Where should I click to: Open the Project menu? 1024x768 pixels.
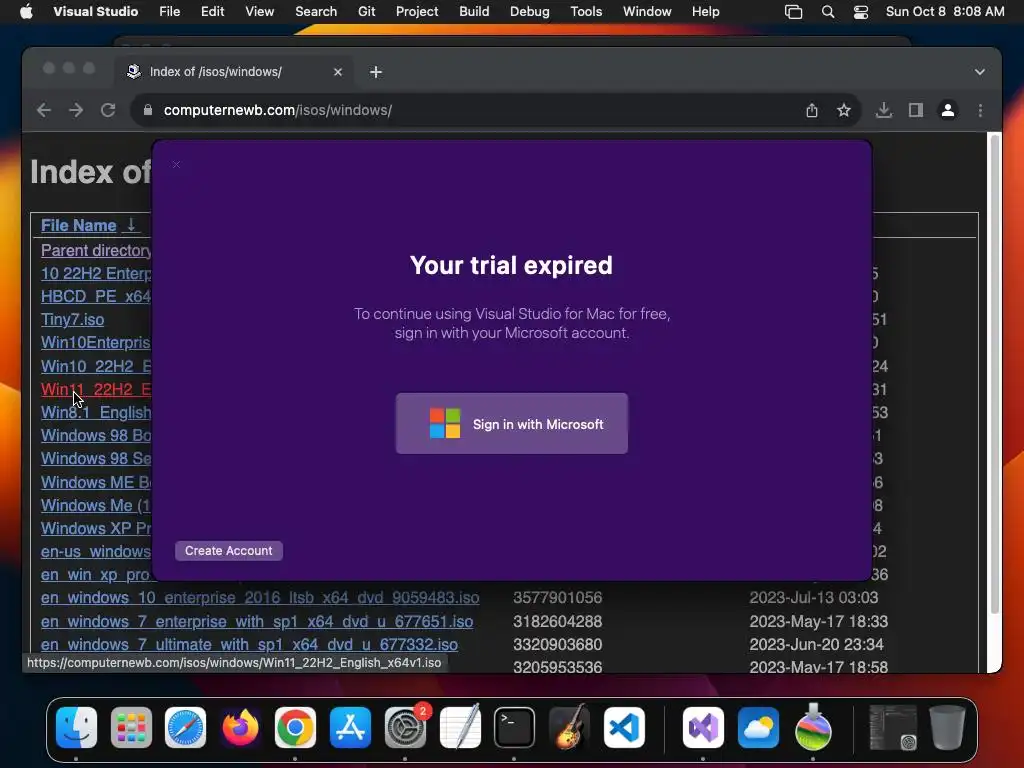[x=417, y=12]
